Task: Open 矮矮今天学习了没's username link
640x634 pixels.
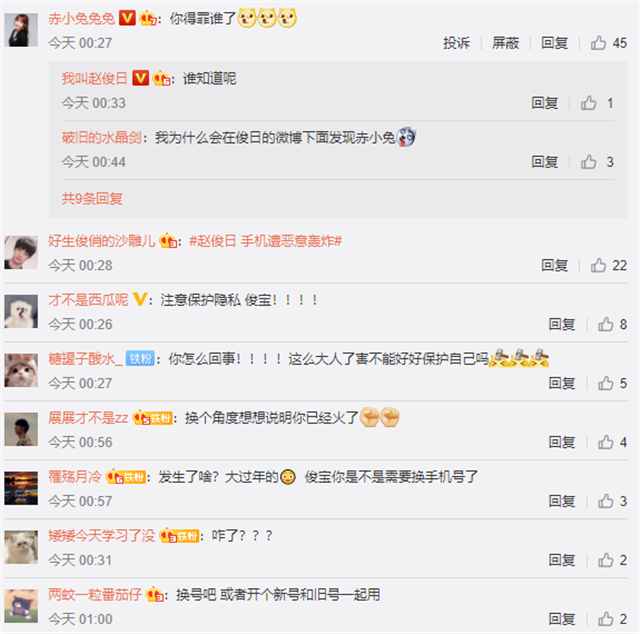Action: tap(102, 535)
